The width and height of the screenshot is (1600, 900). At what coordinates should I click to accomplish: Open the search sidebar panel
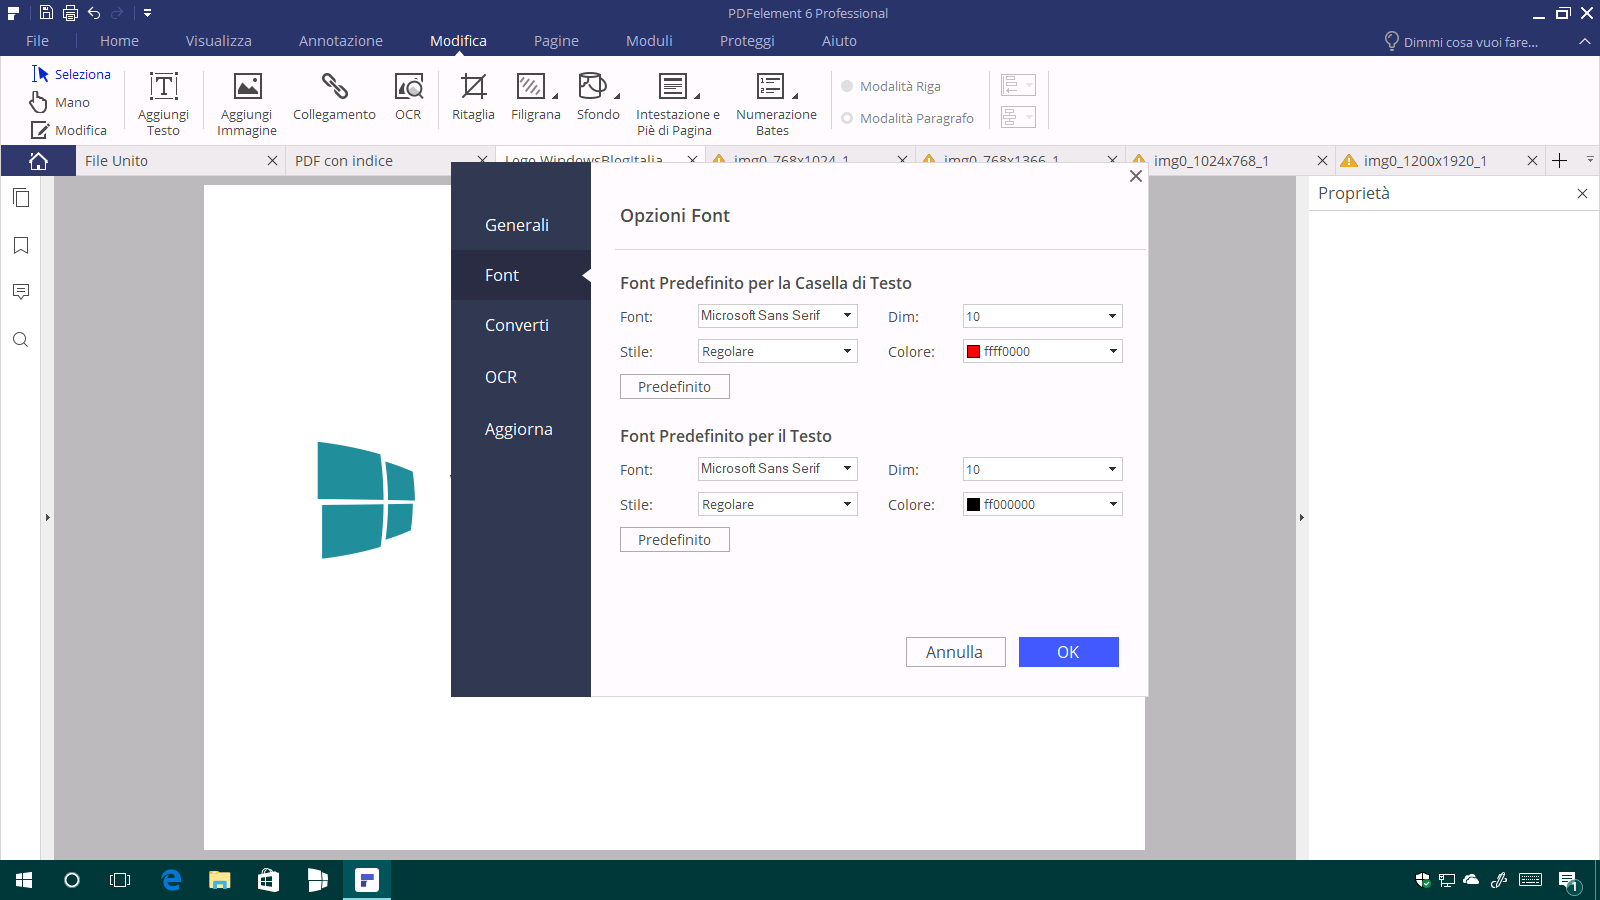(21, 340)
